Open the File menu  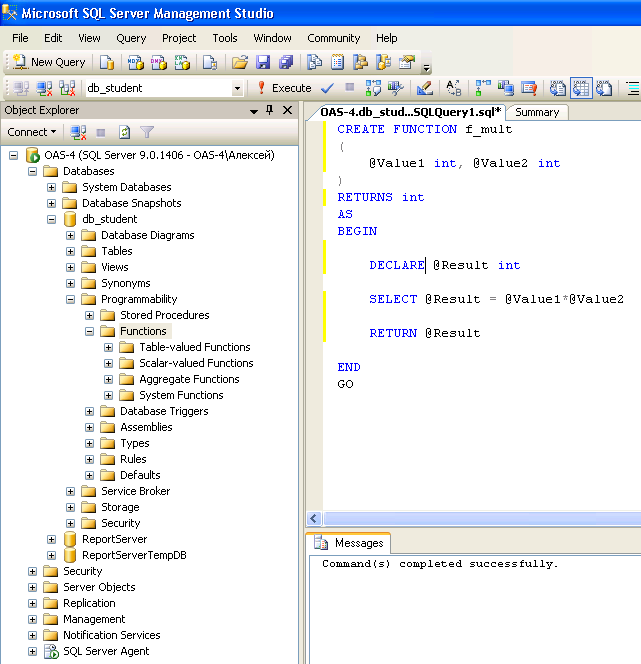click(20, 38)
